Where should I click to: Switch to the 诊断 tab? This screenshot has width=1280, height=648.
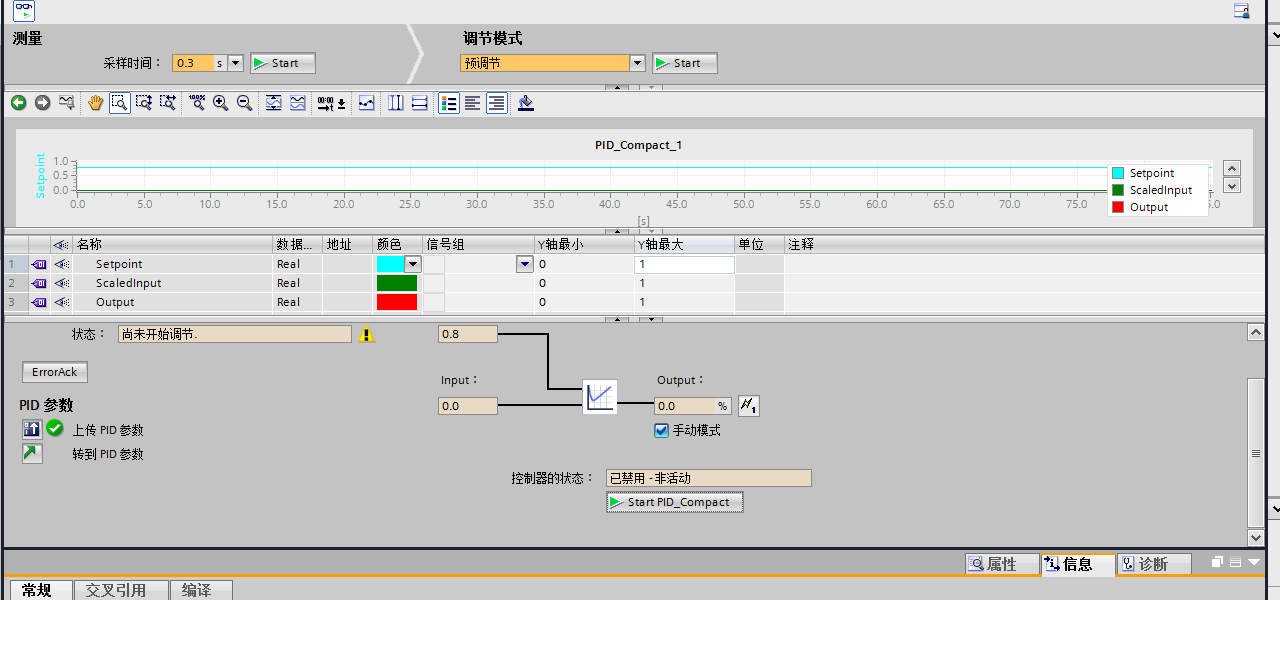click(x=1154, y=564)
